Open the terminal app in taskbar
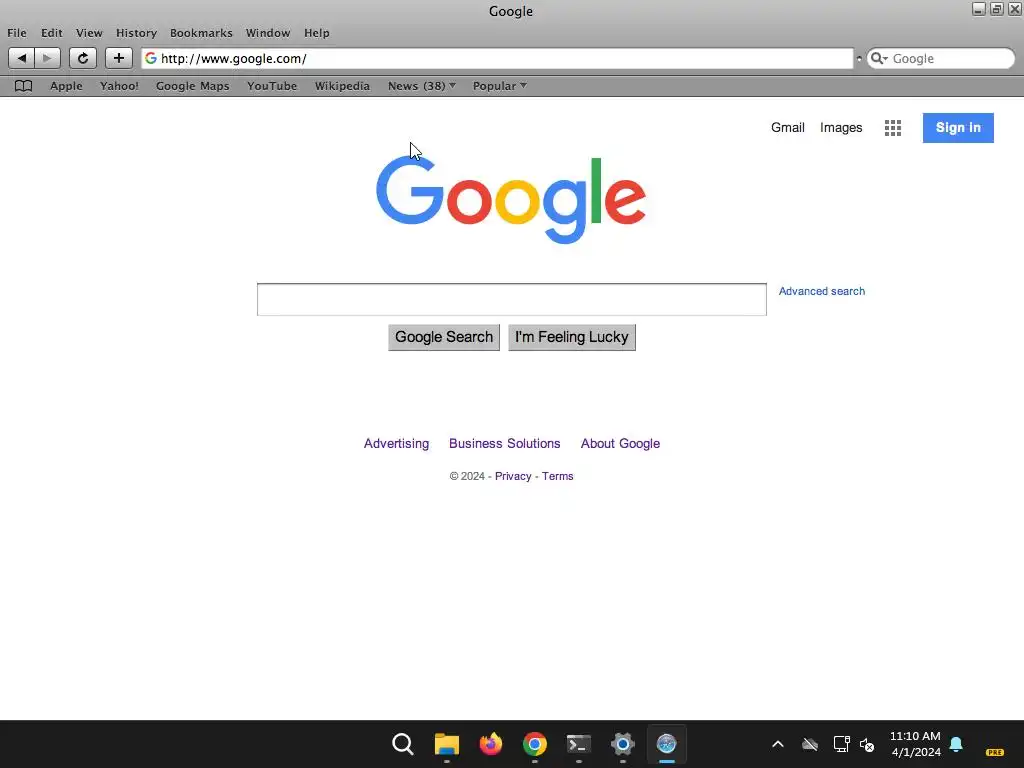 579,744
